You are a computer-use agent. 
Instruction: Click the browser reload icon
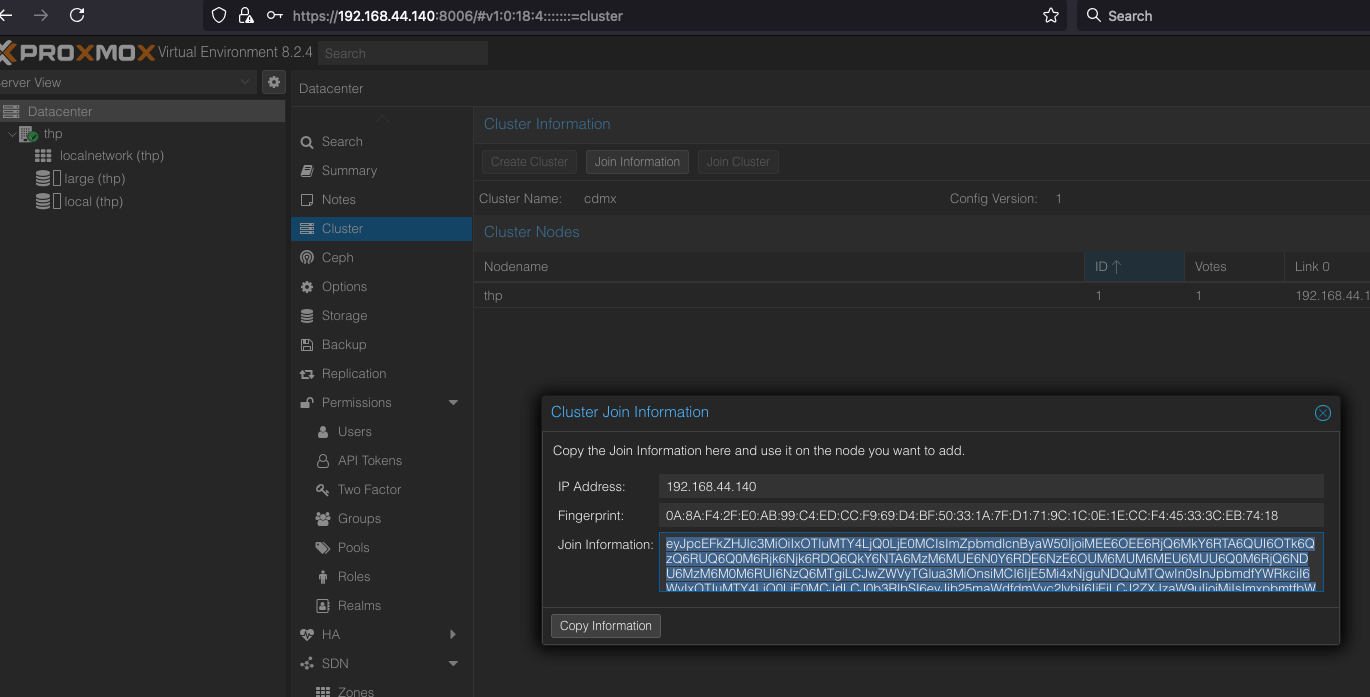77,16
